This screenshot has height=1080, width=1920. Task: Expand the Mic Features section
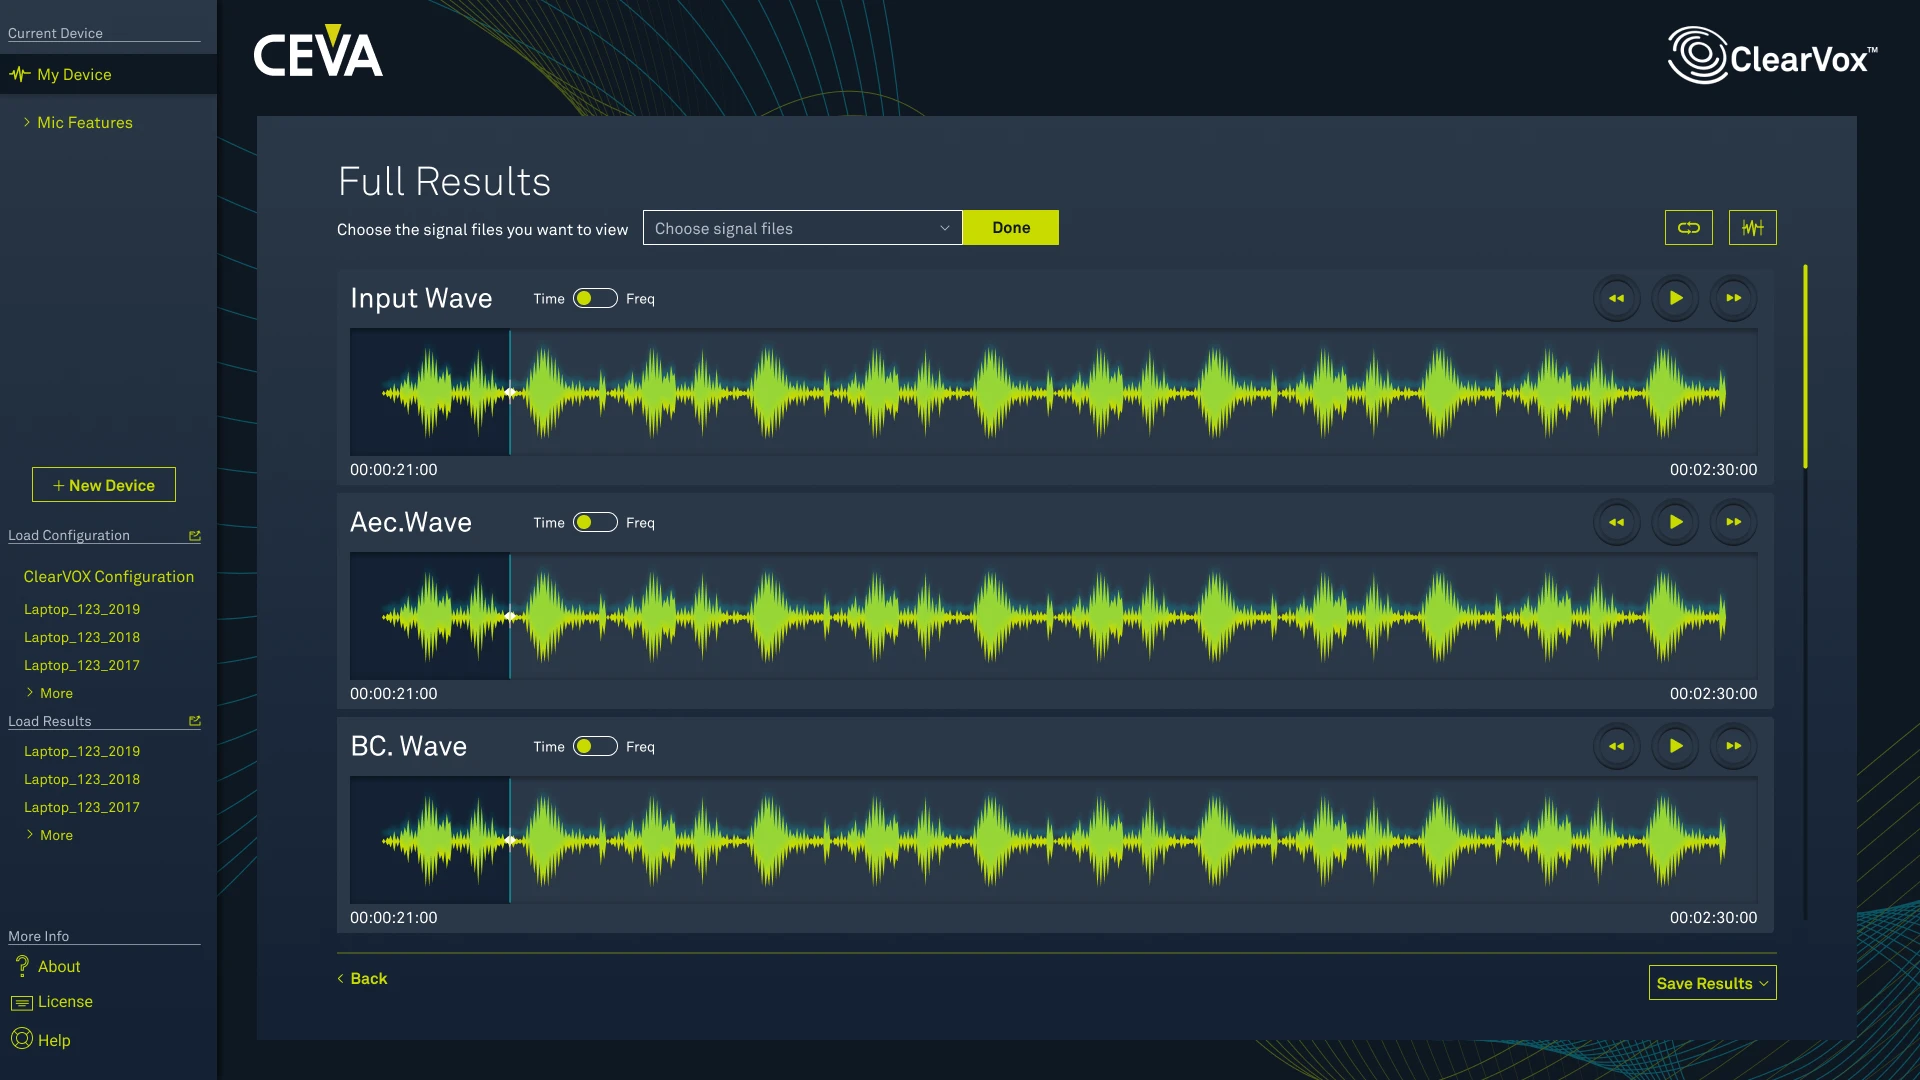point(84,122)
